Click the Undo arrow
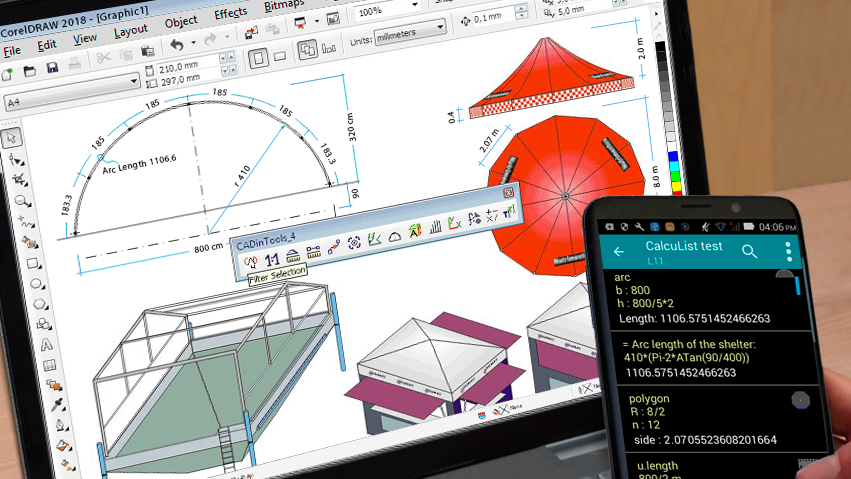Image resolution: width=851 pixels, height=479 pixels. pos(177,45)
